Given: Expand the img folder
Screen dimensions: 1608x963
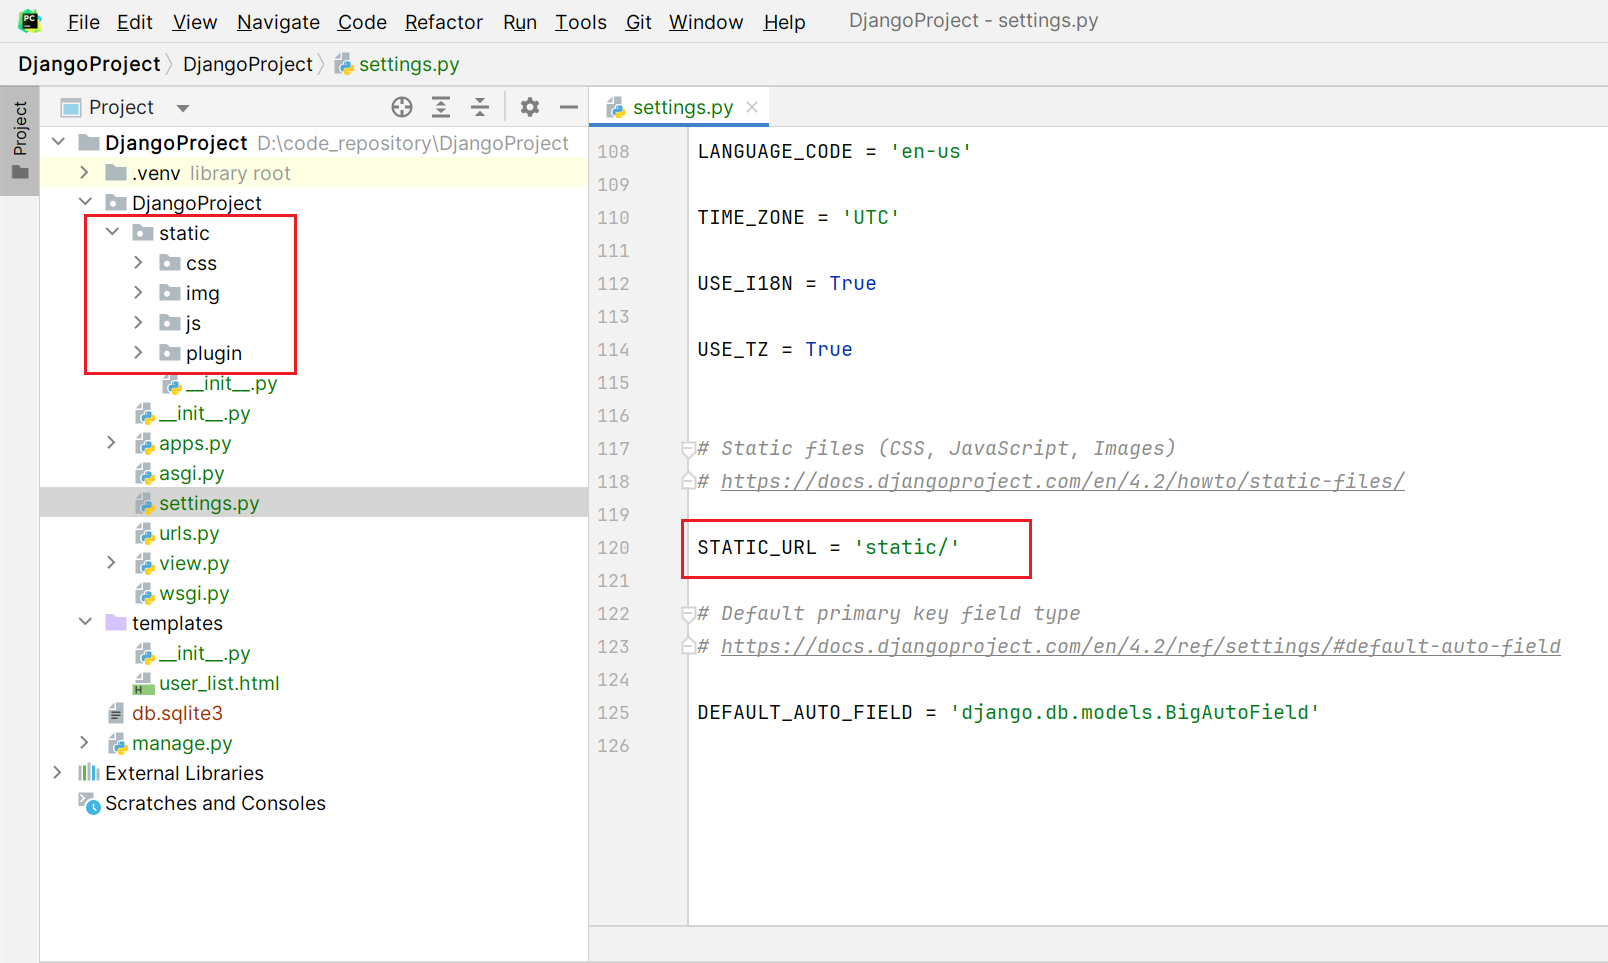Looking at the screenshot, I should (x=139, y=293).
